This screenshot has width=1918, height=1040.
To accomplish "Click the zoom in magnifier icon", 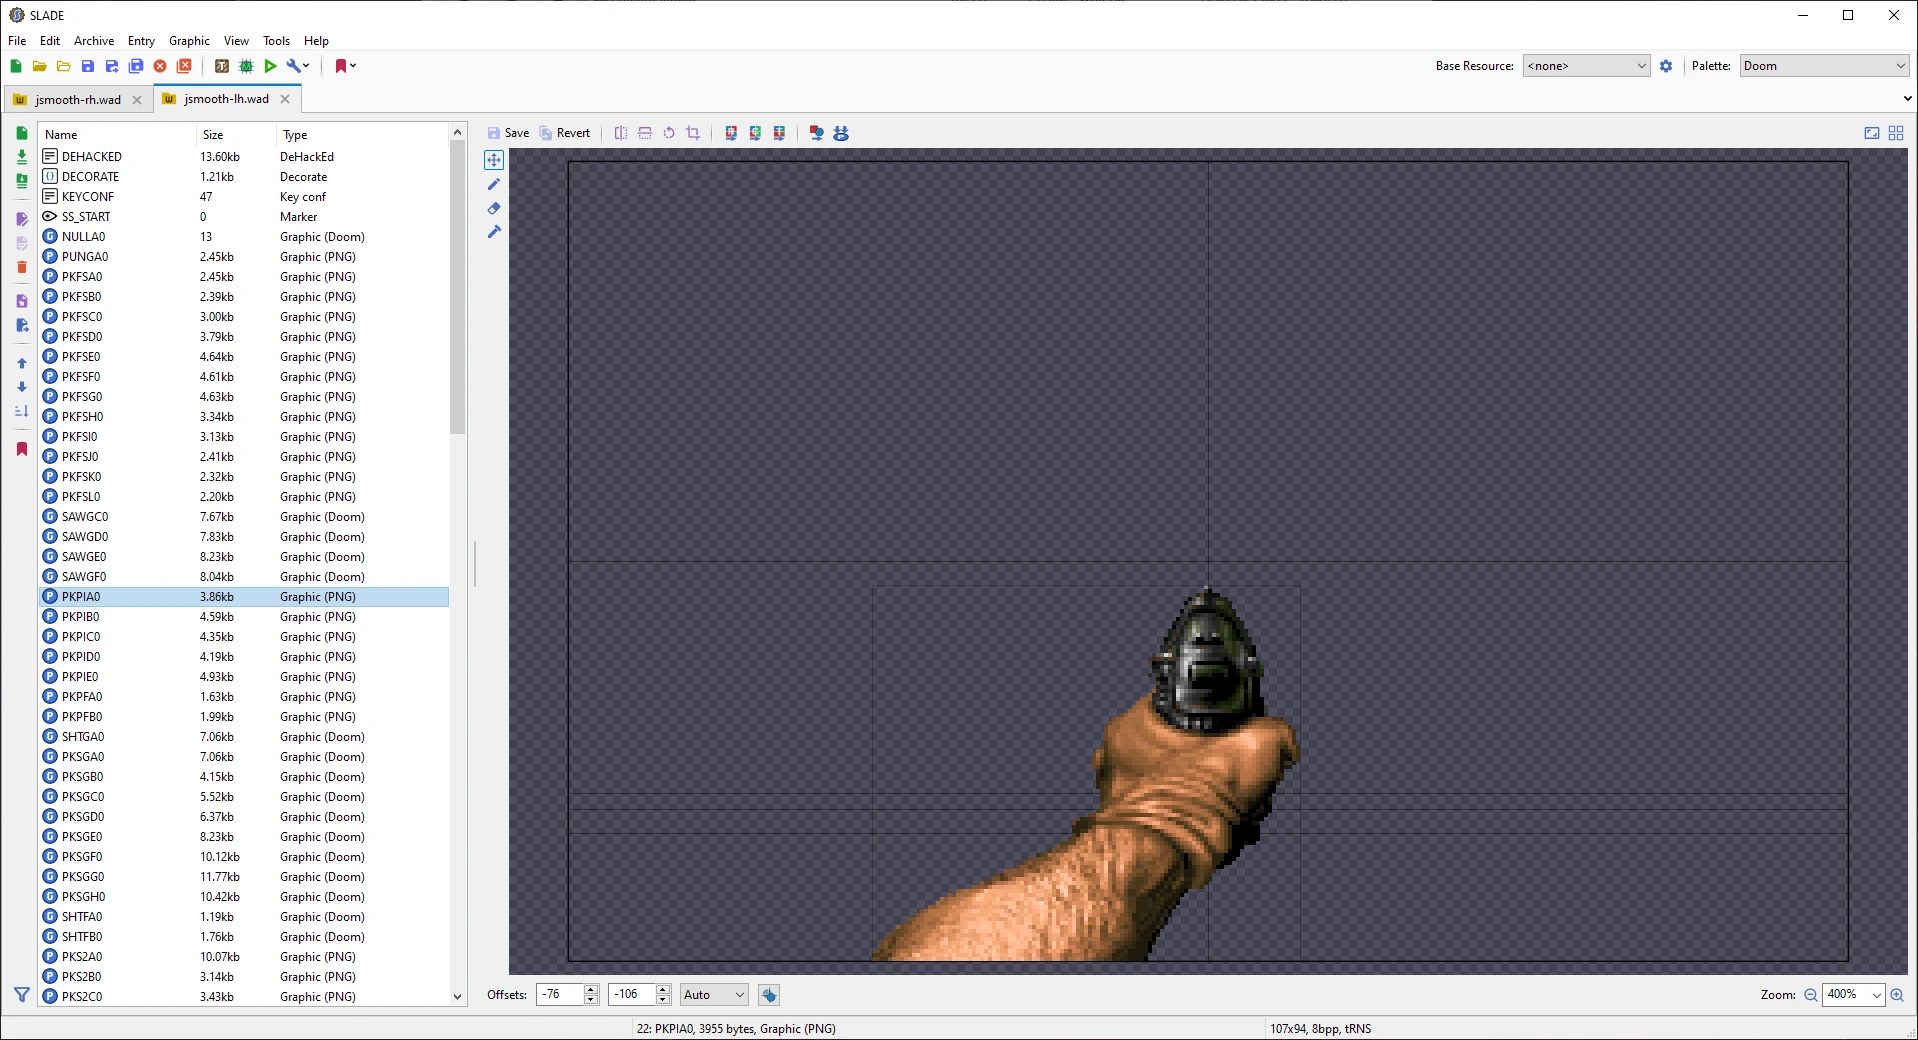I will 1897,995.
